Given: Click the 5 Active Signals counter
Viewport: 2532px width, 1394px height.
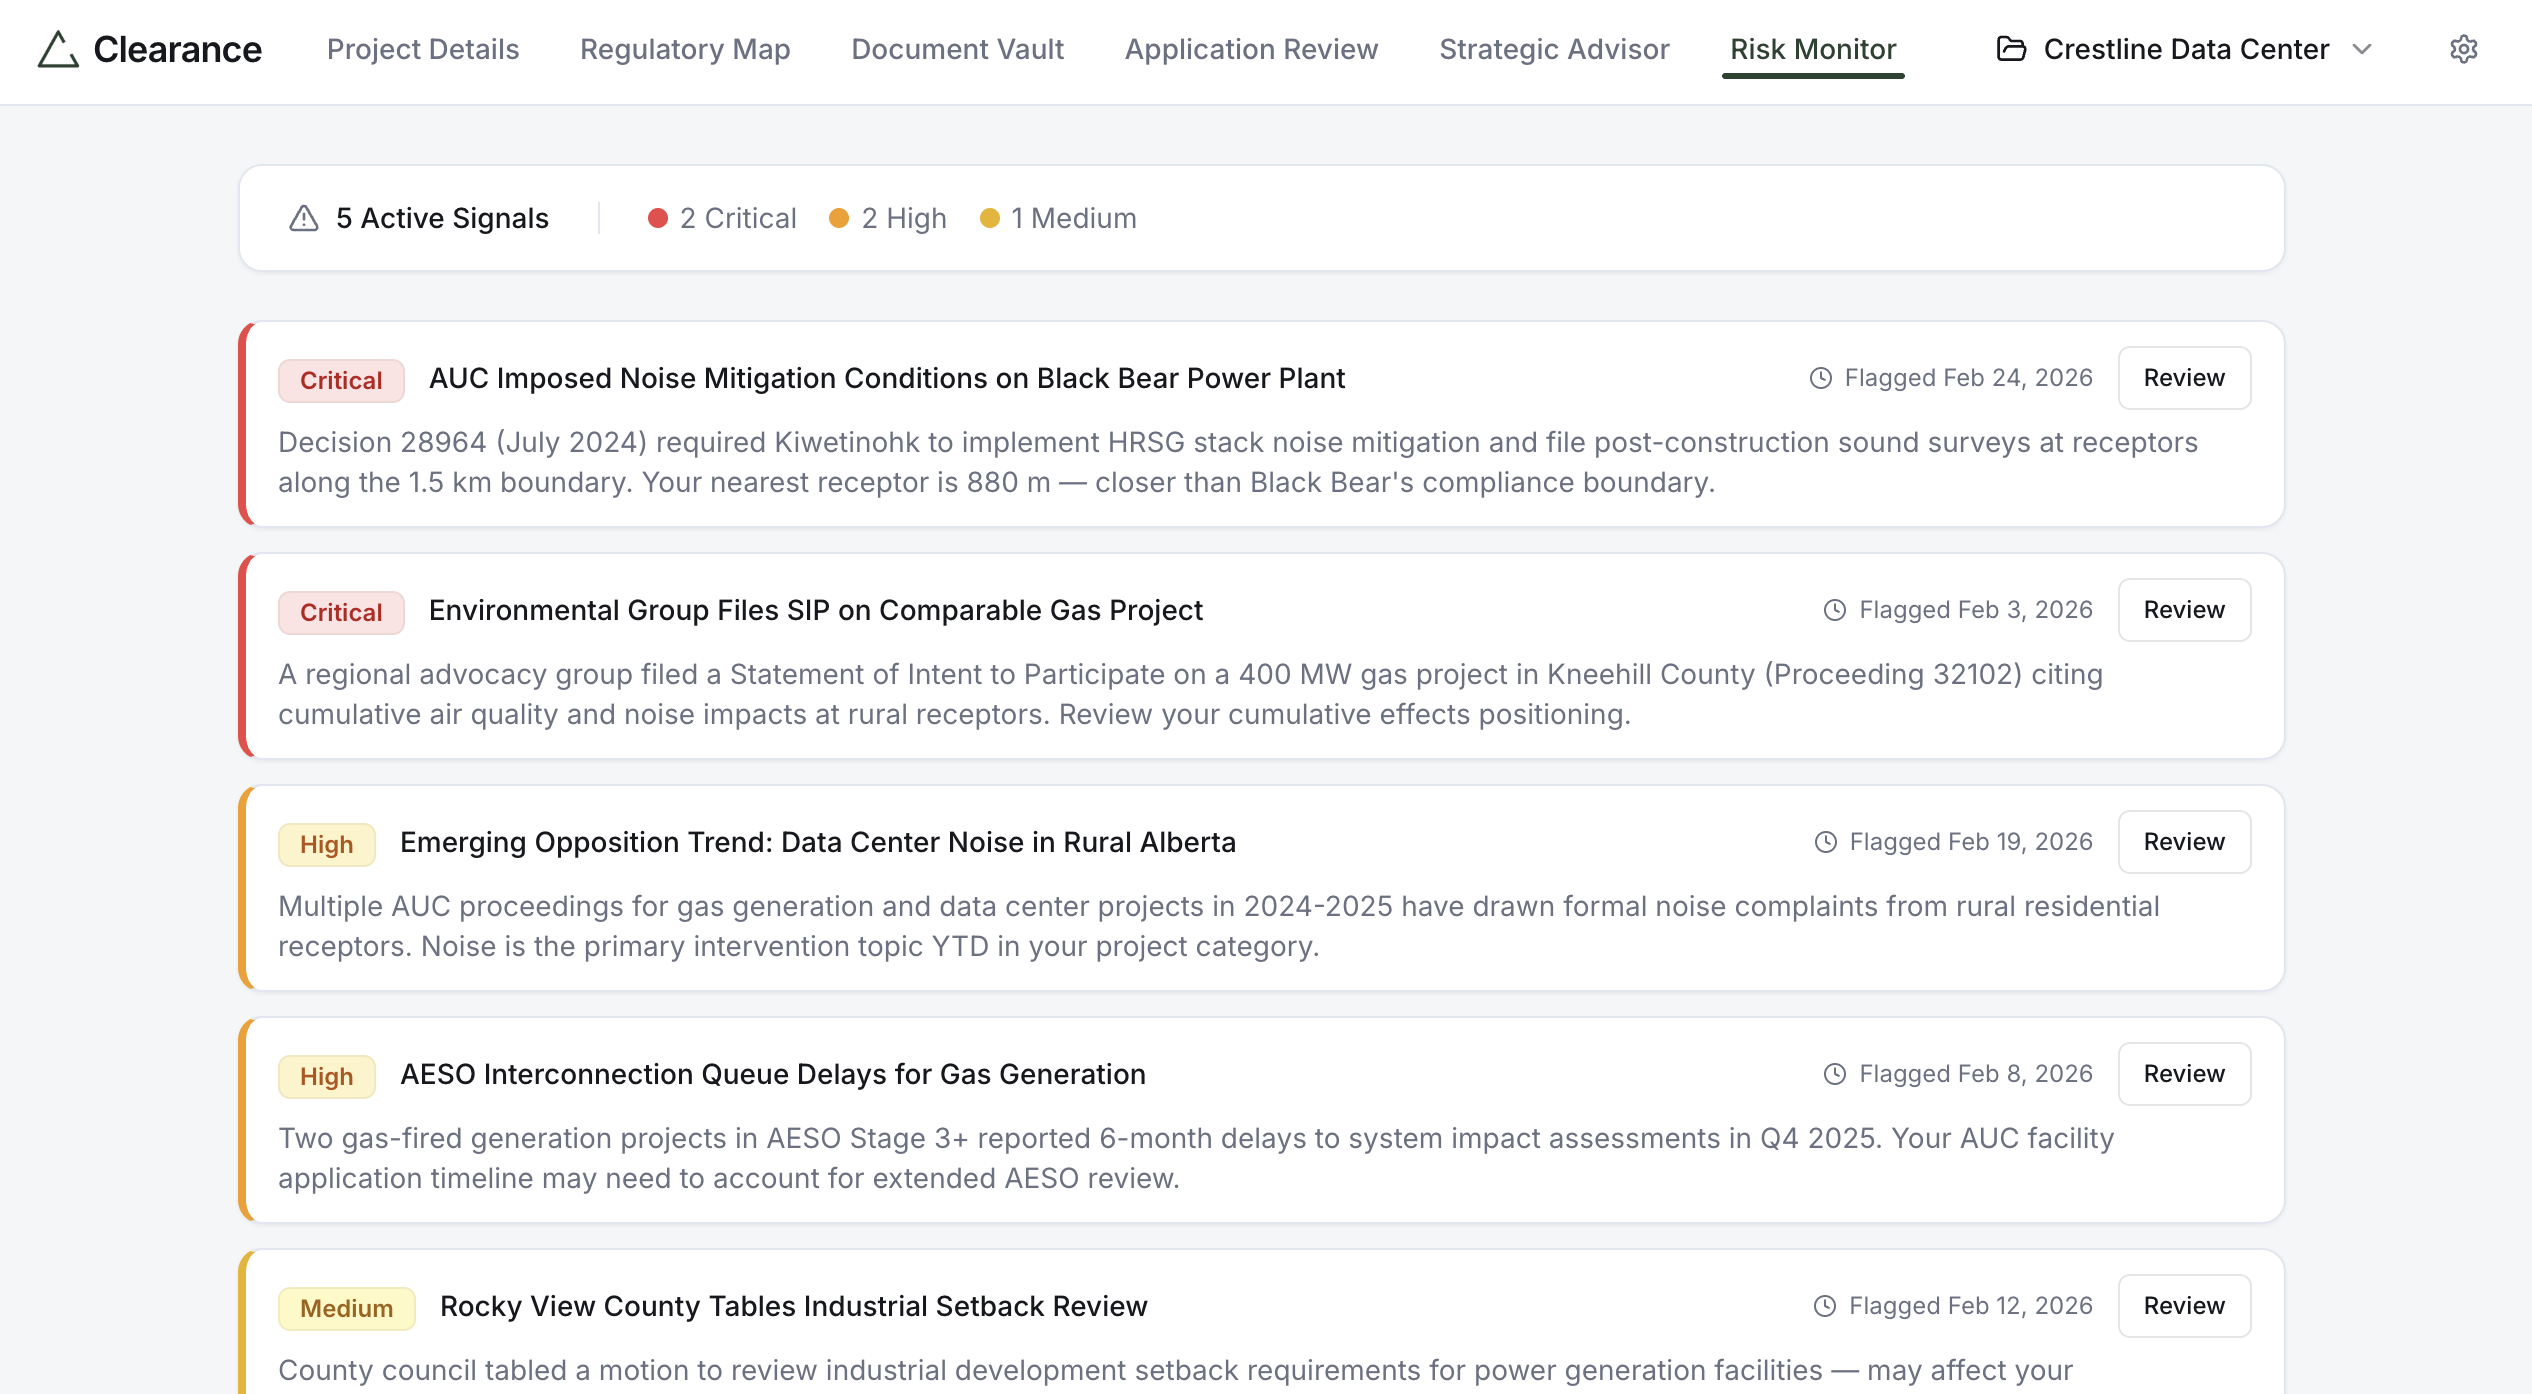Looking at the screenshot, I should pyautogui.click(x=441, y=218).
